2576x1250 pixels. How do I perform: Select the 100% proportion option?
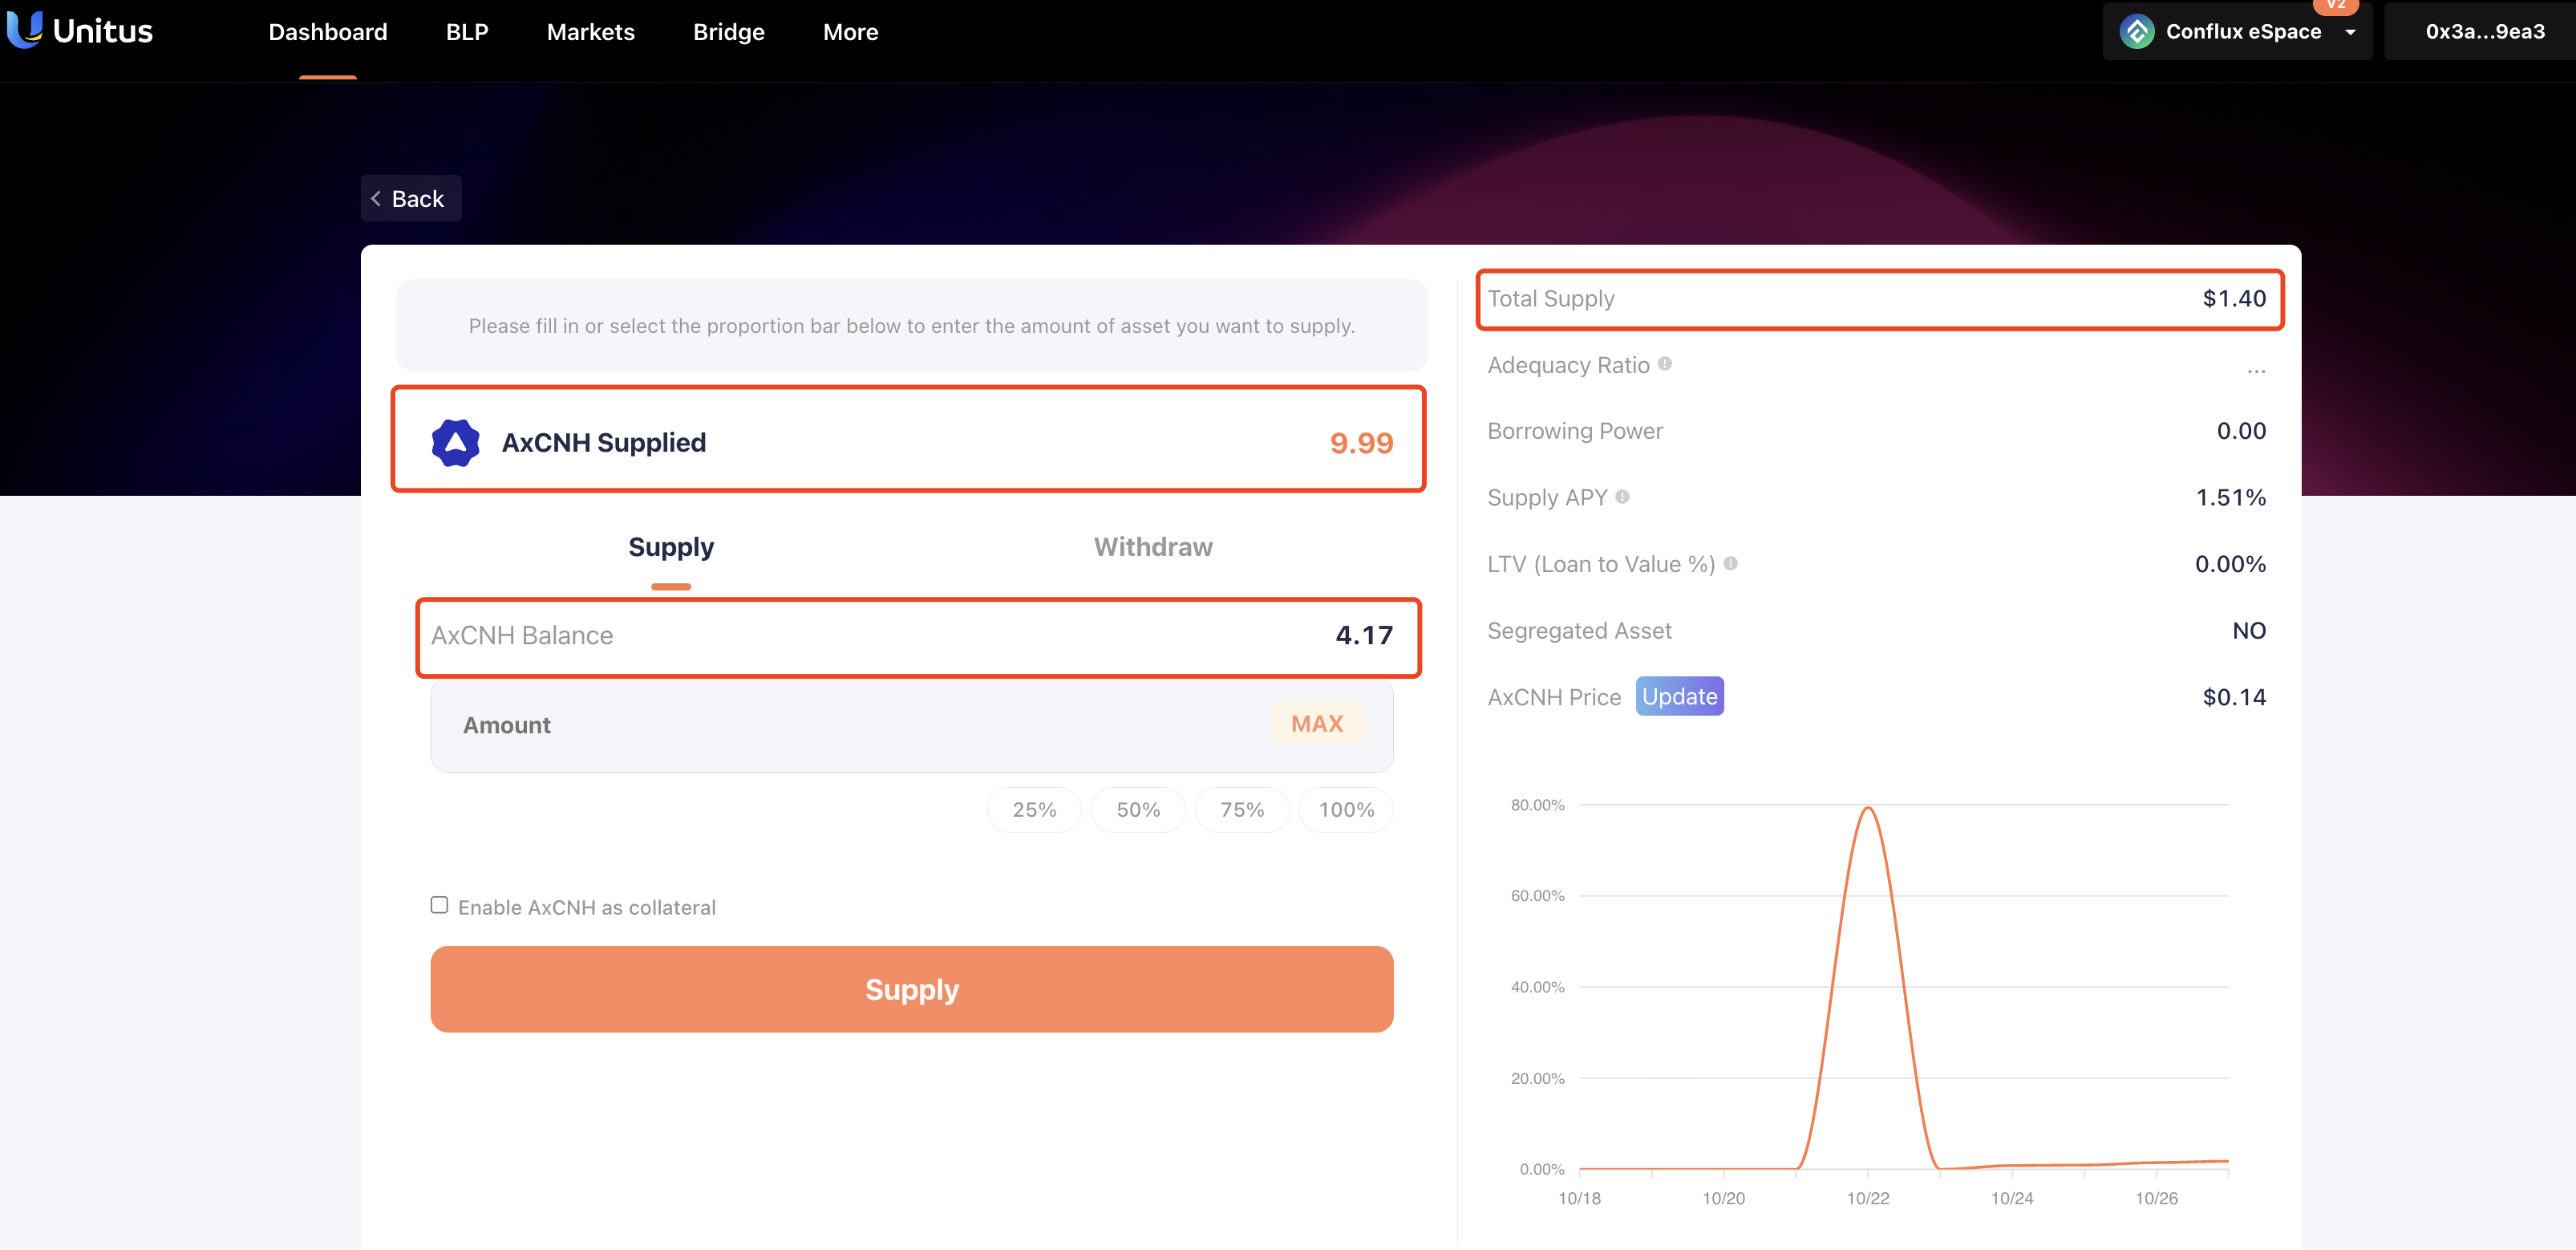click(1345, 810)
